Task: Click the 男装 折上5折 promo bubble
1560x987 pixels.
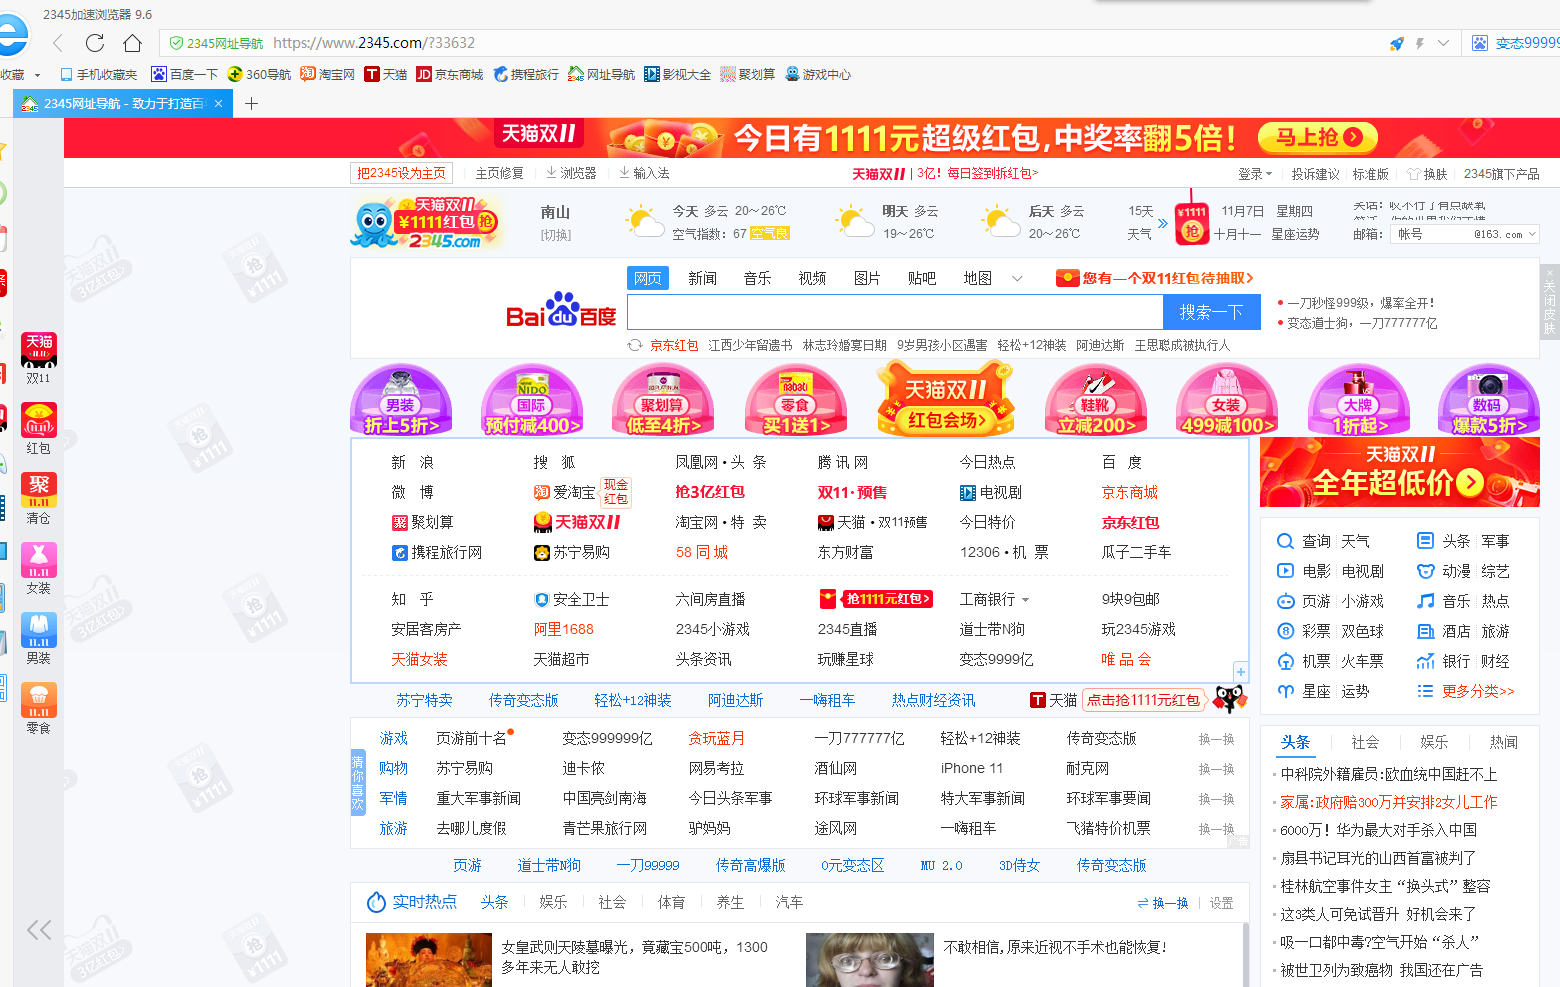Action: (401, 399)
